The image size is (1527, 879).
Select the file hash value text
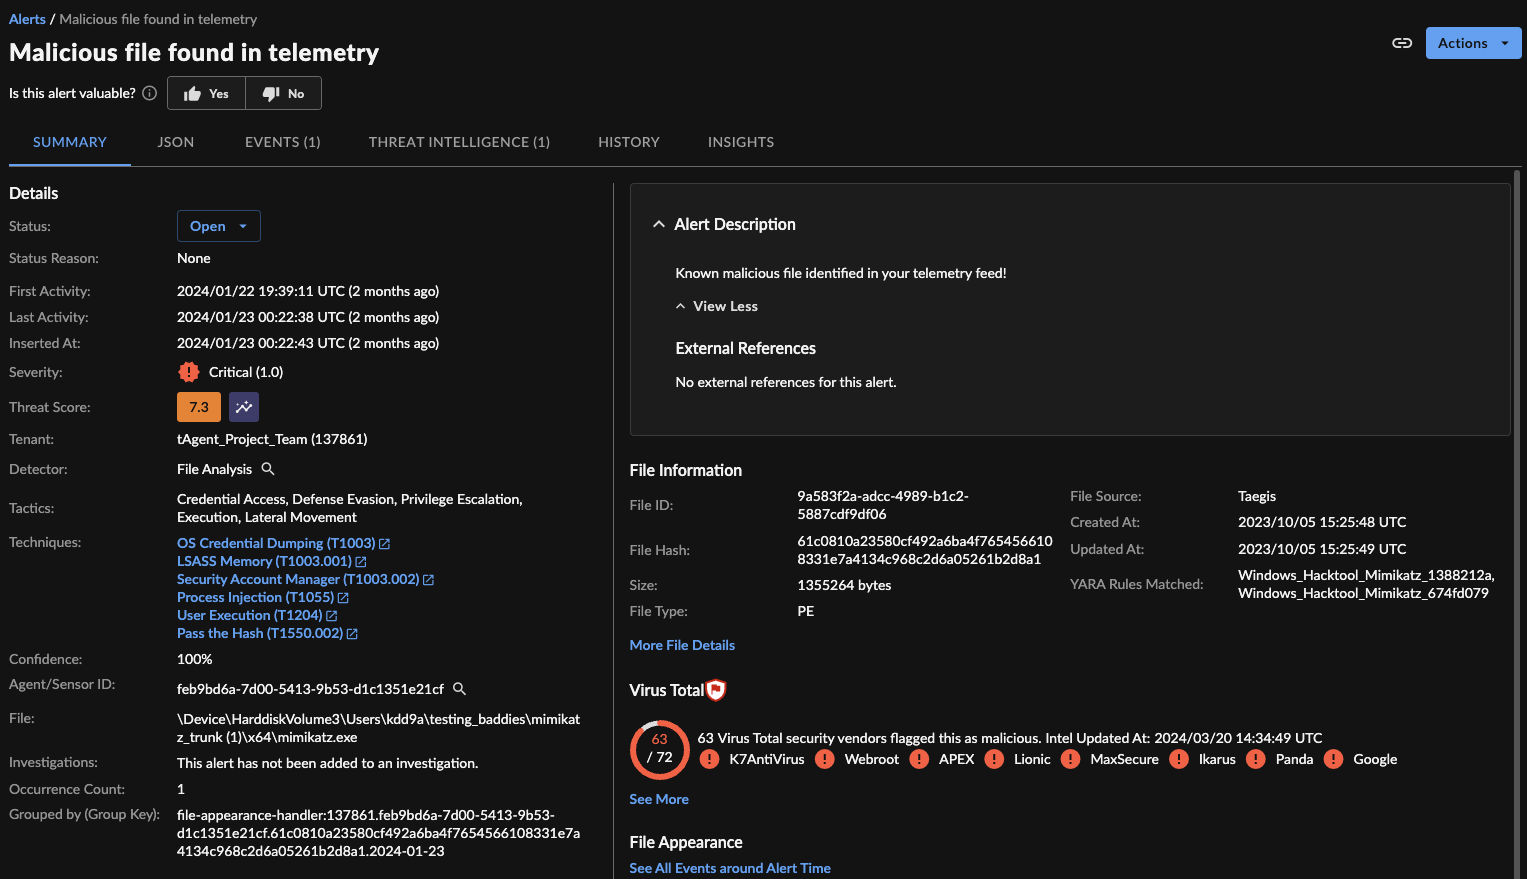(x=925, y=550)
